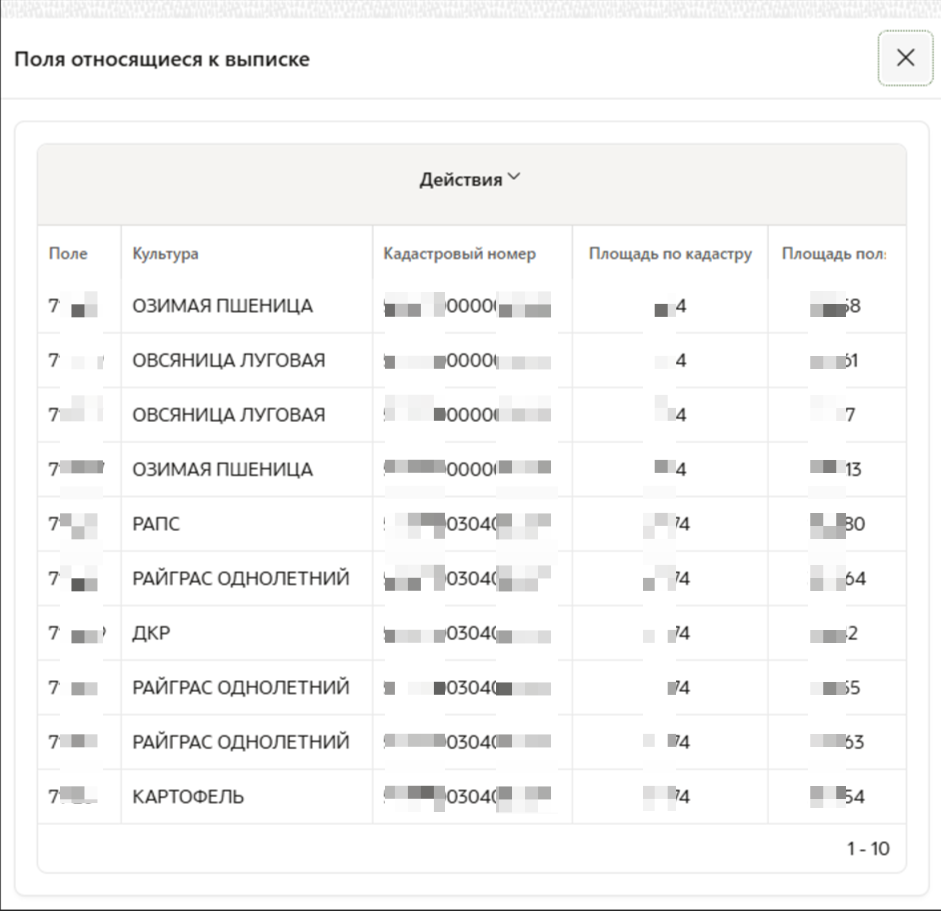Select the lower ОЗИМАЯ ПШЕНИЦА cell

[222, 470]
